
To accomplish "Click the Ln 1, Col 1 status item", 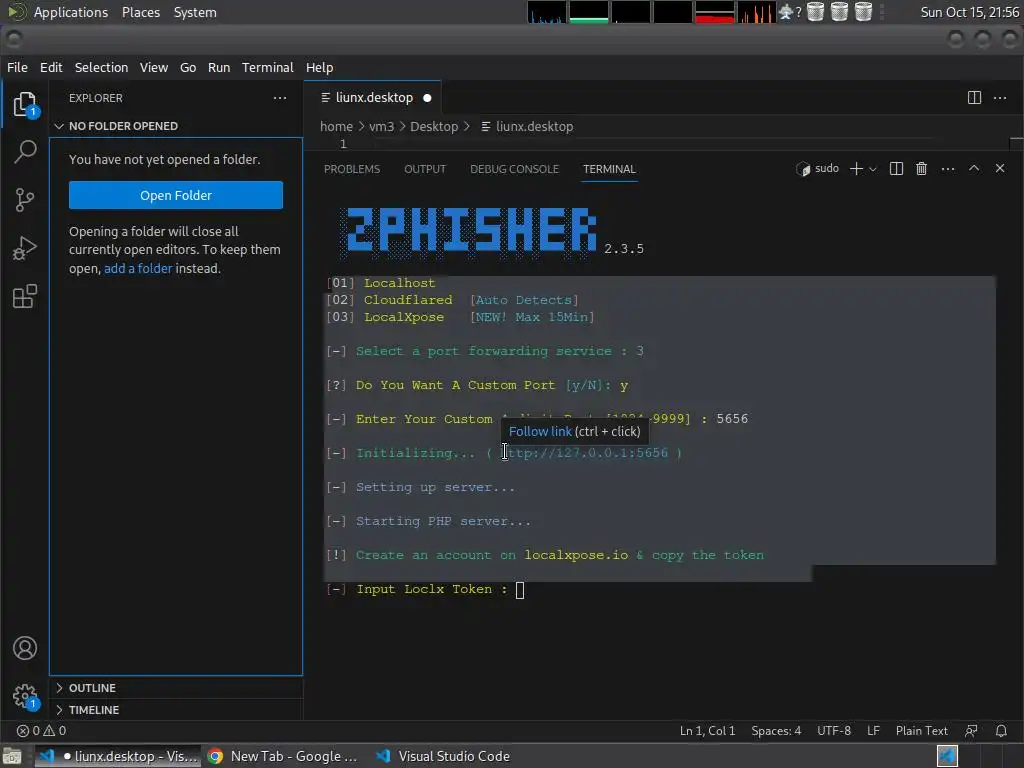I will tap(707, 731).
